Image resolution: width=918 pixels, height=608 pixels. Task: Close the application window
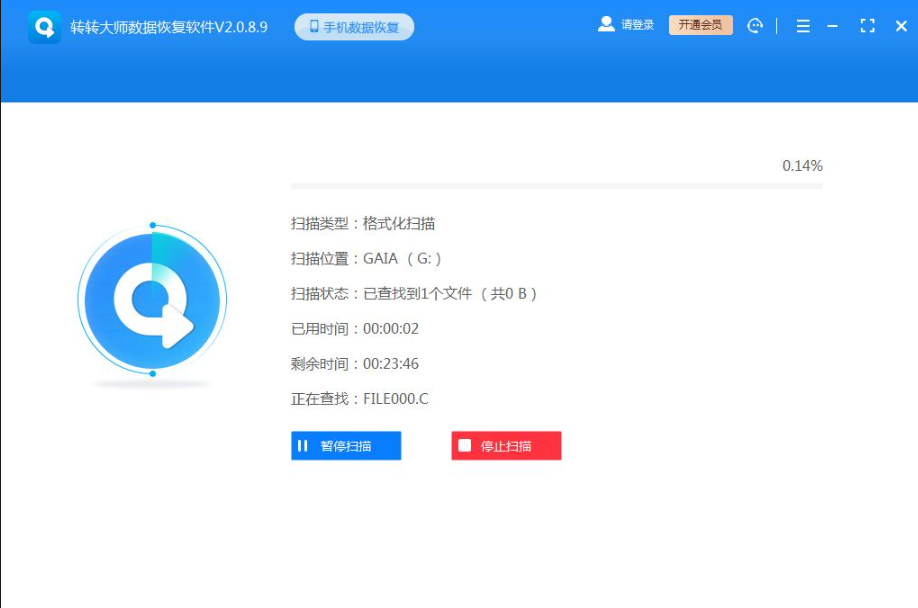point(901,26)
